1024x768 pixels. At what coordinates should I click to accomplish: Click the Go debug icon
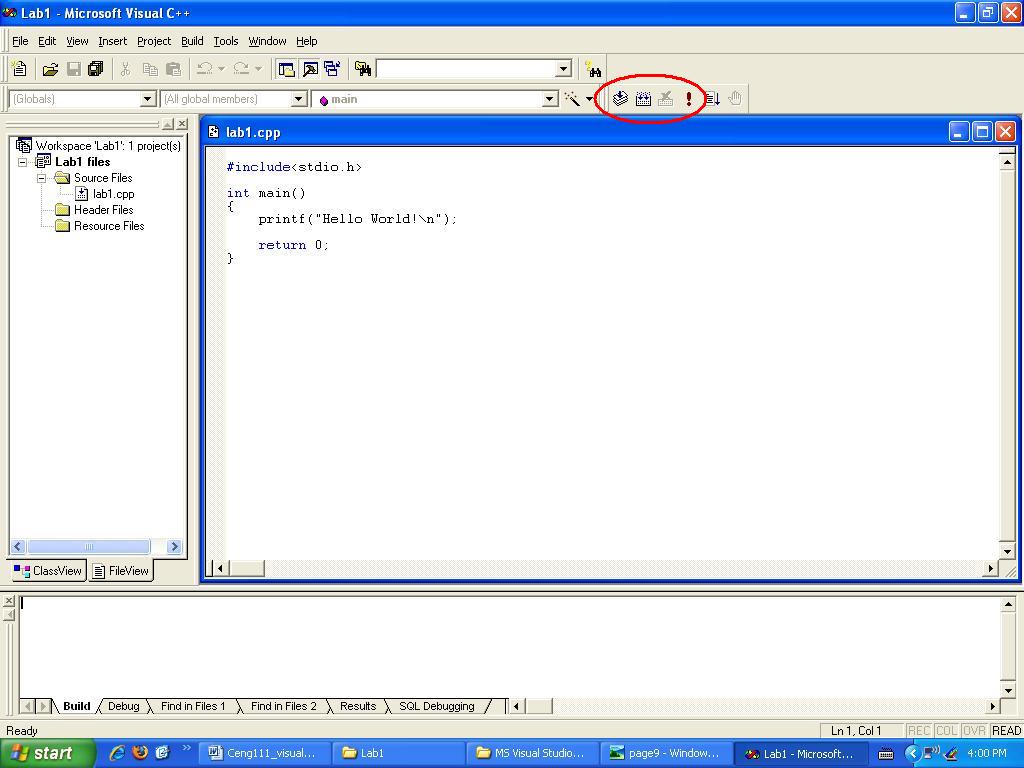712,98
